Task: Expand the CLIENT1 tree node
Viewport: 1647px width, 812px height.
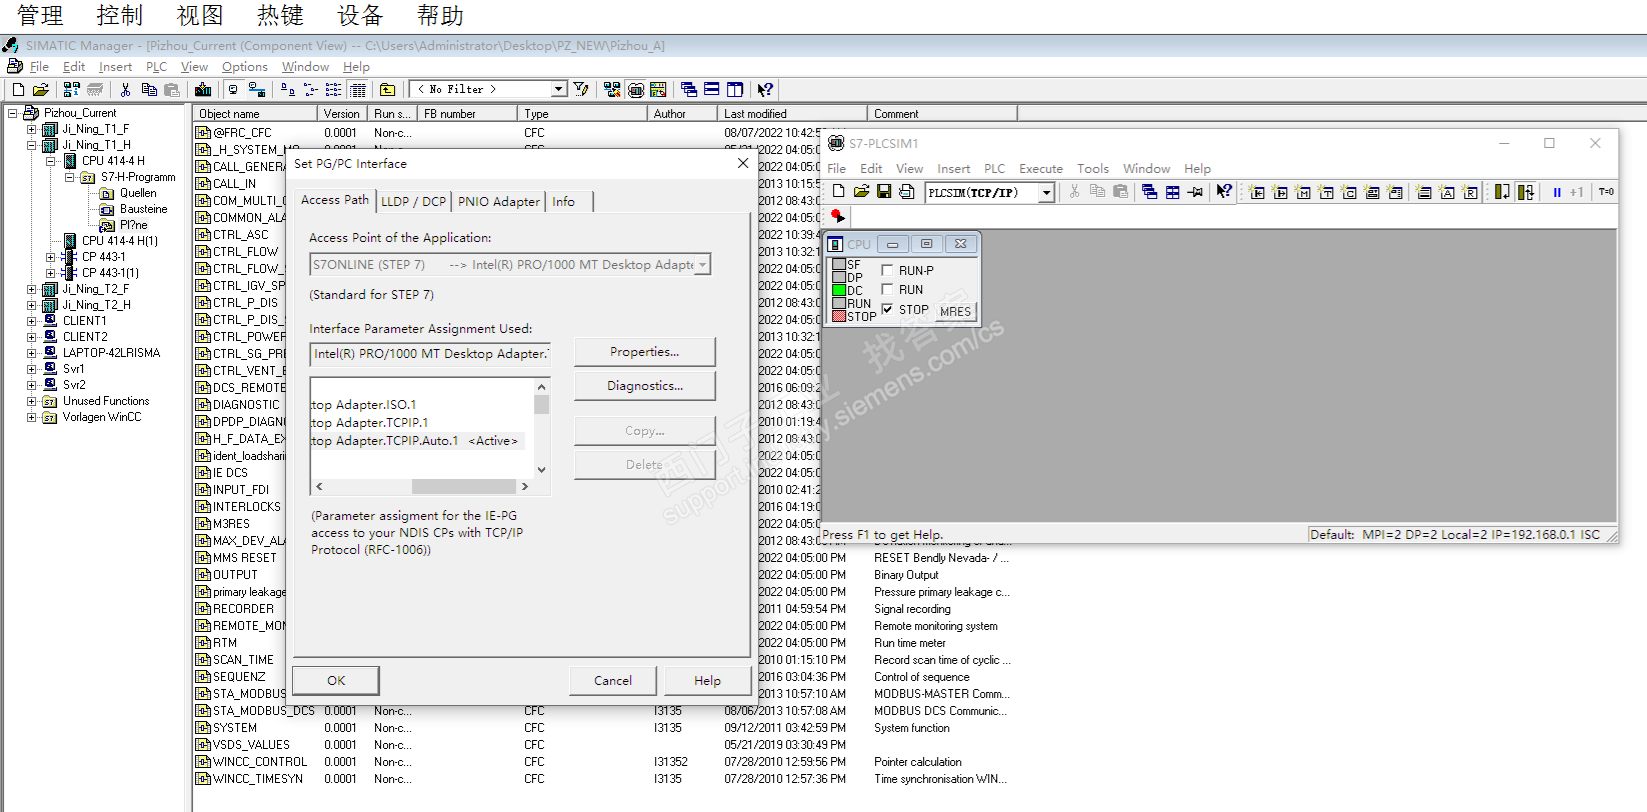Action: (x=31, y=321)
